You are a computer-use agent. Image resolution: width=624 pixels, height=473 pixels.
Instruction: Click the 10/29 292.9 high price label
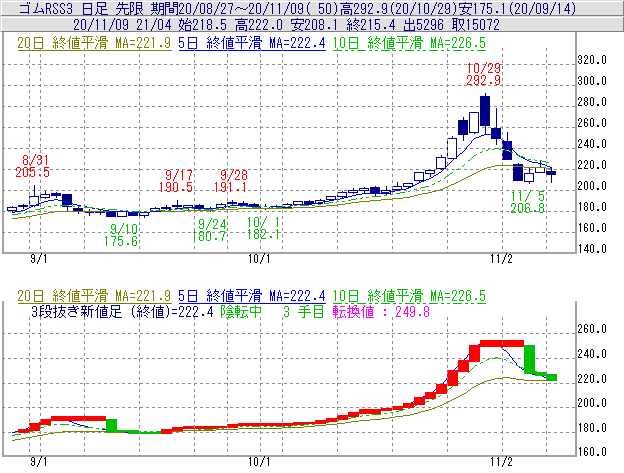coord(484,74)
